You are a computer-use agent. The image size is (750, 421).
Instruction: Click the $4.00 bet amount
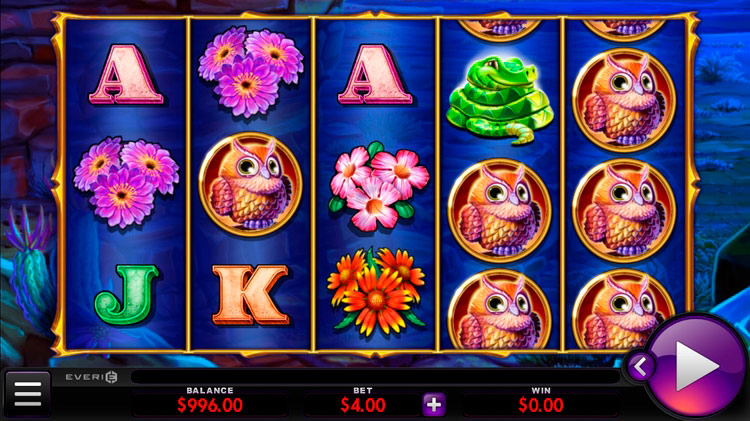coord(363,405)
